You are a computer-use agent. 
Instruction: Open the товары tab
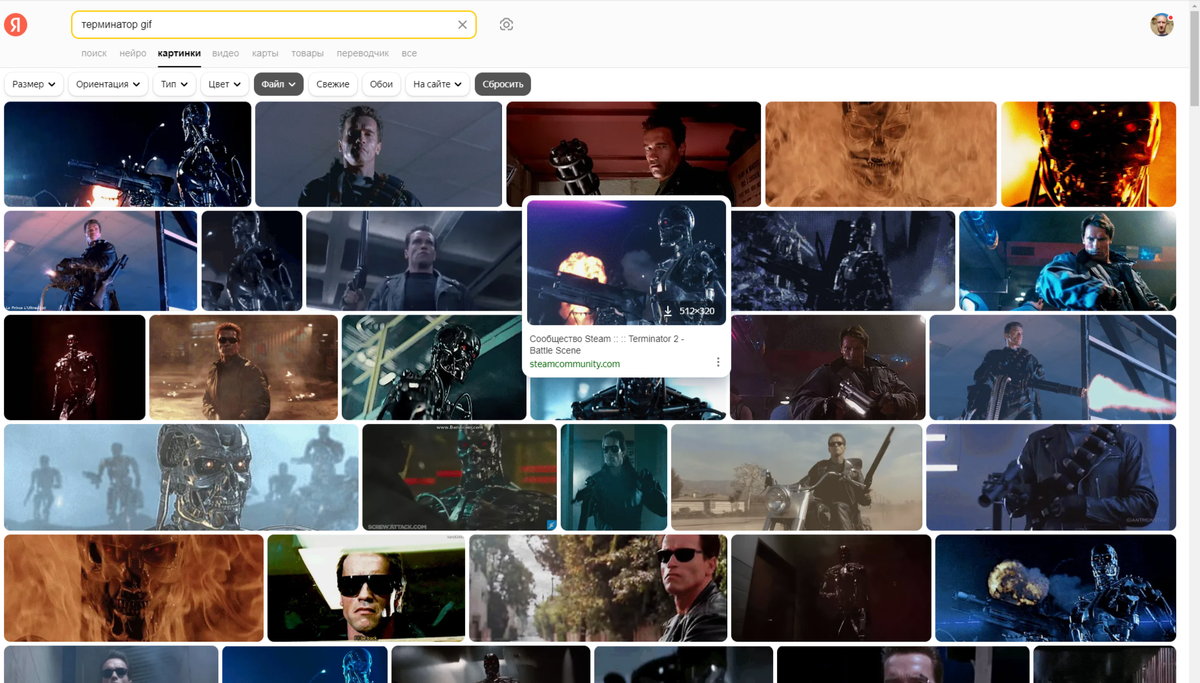(x=308, y=53)
